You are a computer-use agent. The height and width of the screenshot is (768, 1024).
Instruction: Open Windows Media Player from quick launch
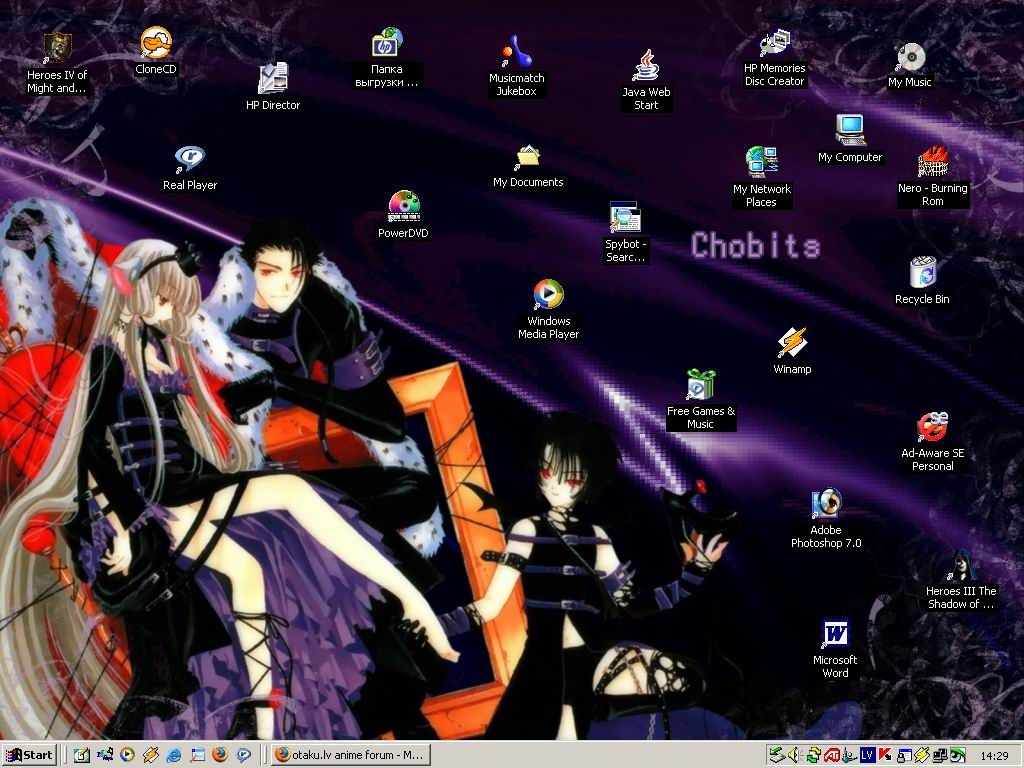point(127,755)
